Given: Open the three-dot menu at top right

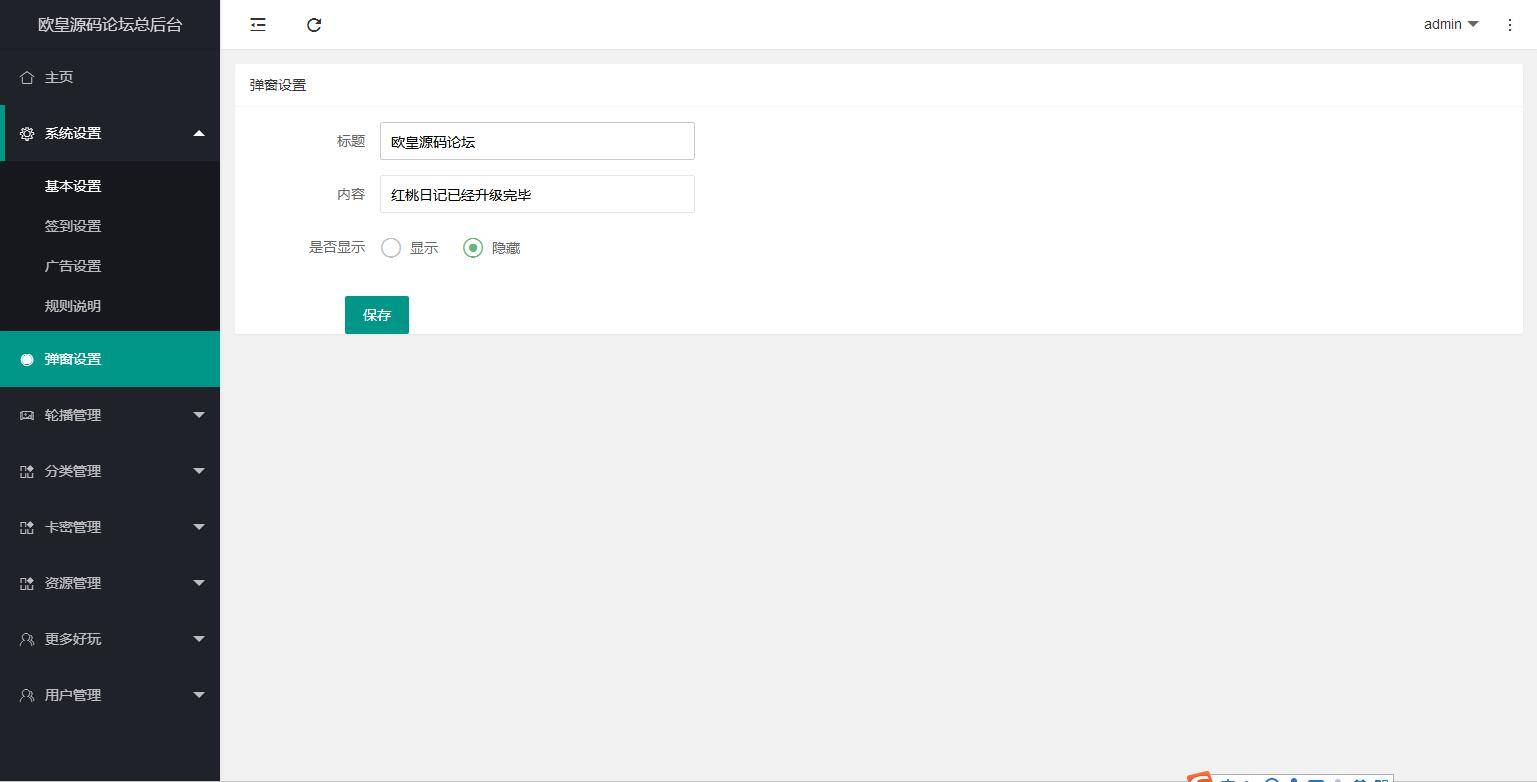Looking at the screenshot, I should (1510, 25).
